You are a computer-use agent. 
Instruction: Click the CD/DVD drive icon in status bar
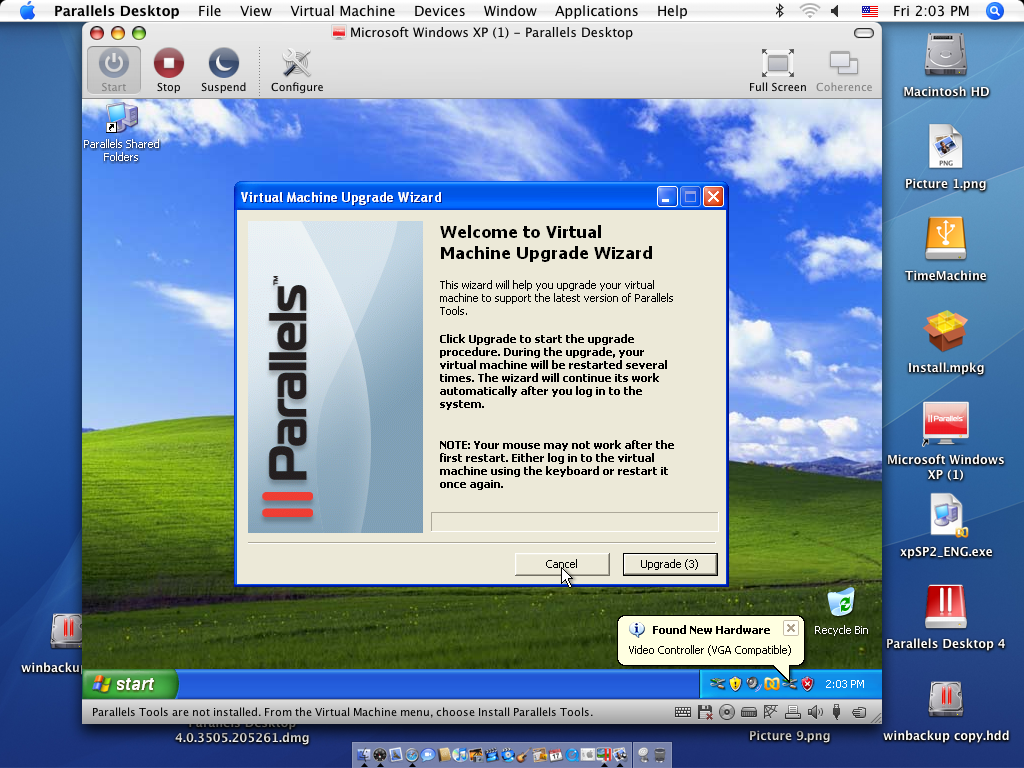[x=727, y=712]
